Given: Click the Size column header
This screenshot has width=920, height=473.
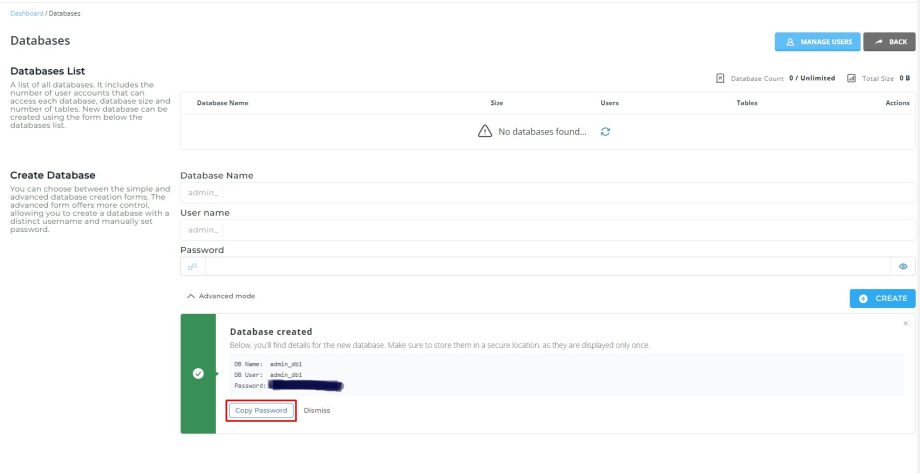Looking at the screenshot, I should [x=496, y=103].
